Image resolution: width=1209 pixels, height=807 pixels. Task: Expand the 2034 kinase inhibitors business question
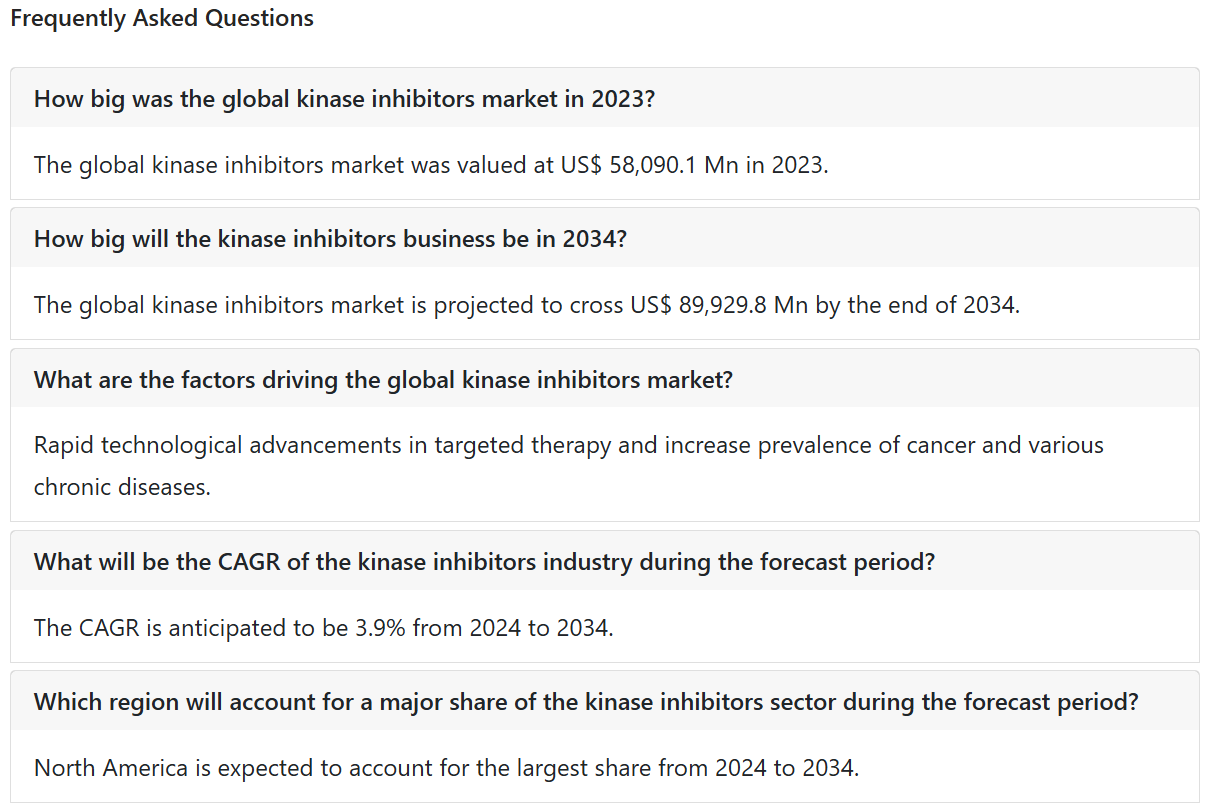click(x=604, y=238)
